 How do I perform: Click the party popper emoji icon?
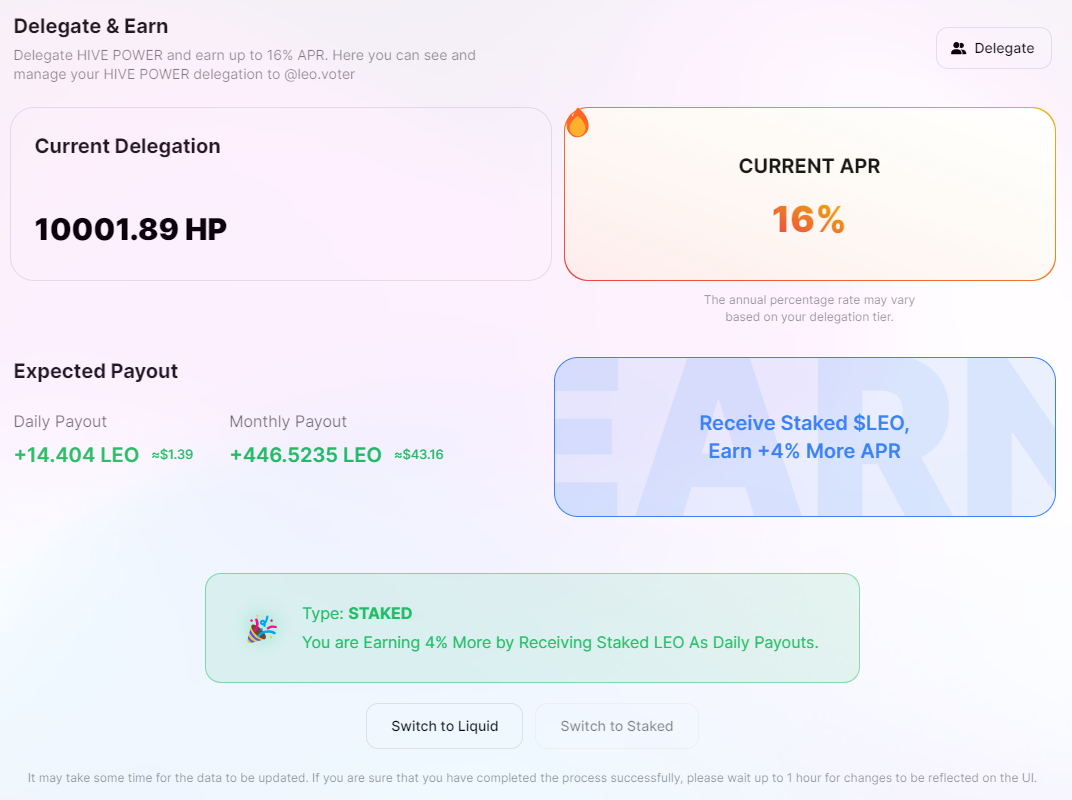point(262,628)
